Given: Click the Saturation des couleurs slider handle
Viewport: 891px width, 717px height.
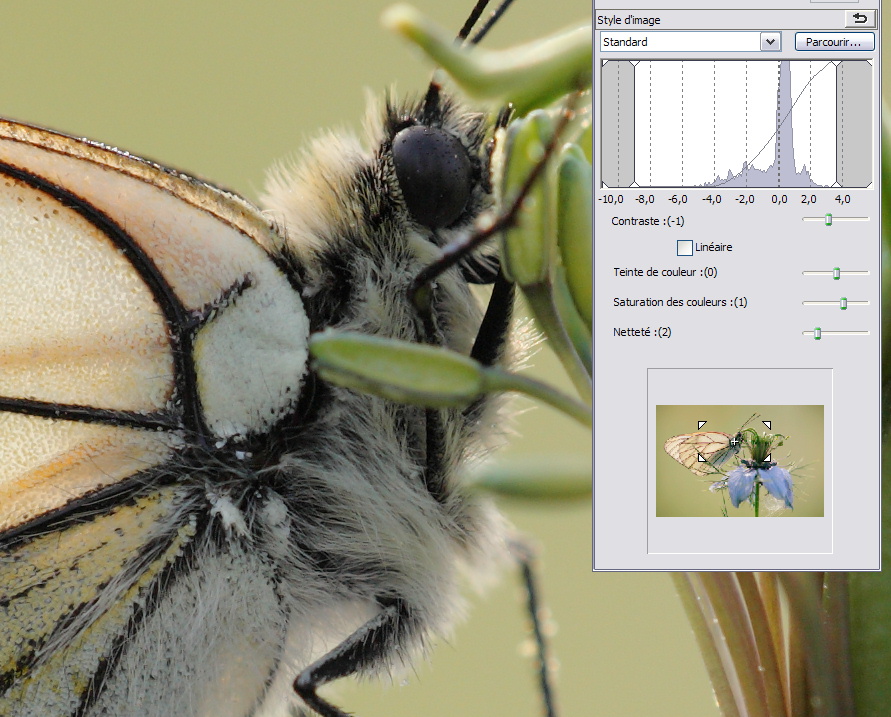Looking at the screenshot, I should coord(843,303).
